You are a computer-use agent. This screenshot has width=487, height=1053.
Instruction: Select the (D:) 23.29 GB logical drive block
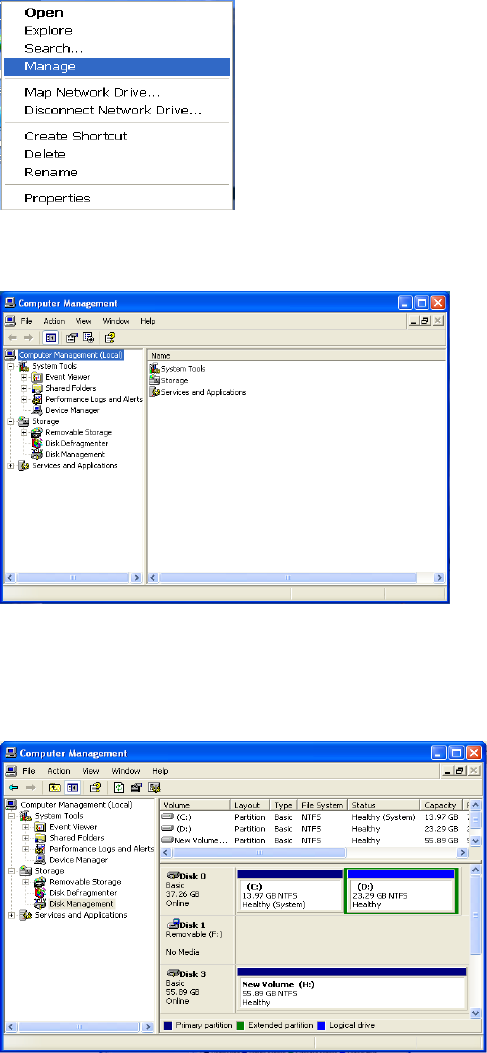tap(400, 890)
